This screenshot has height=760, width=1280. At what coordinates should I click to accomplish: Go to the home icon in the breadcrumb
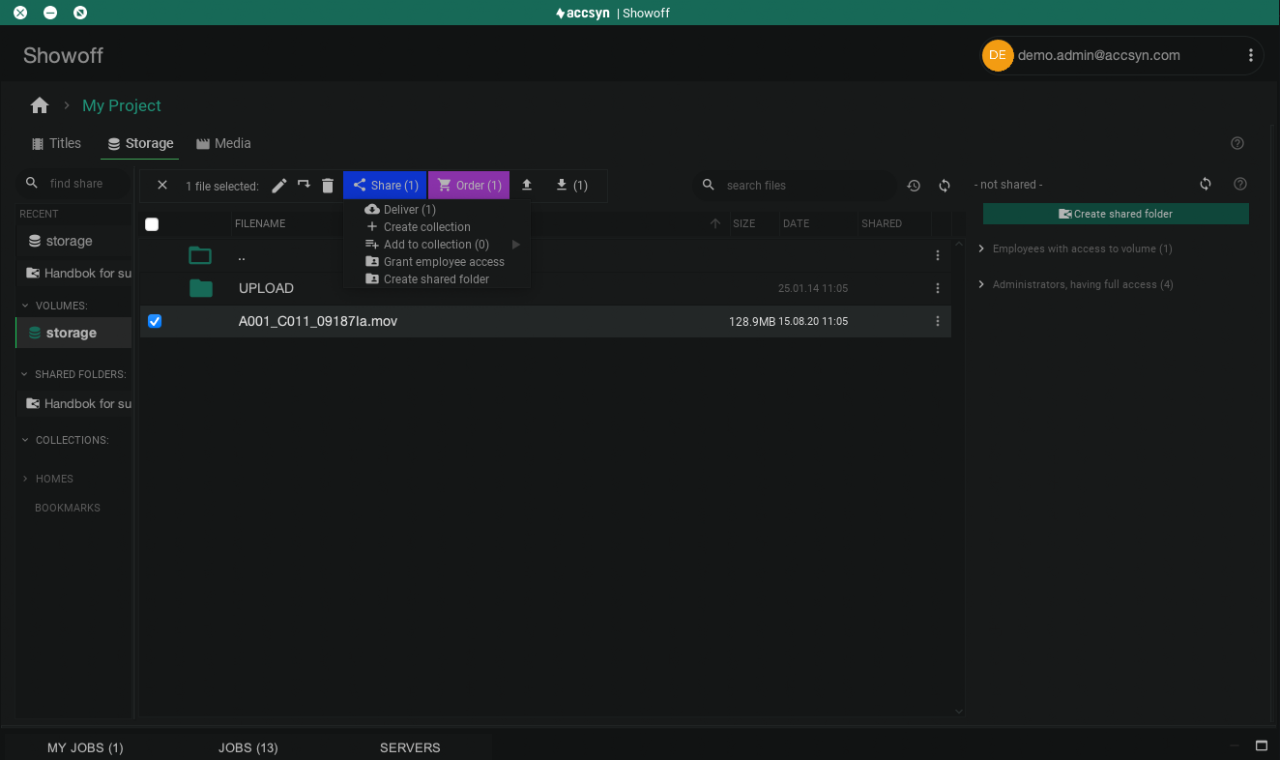(x=40, y=105)
